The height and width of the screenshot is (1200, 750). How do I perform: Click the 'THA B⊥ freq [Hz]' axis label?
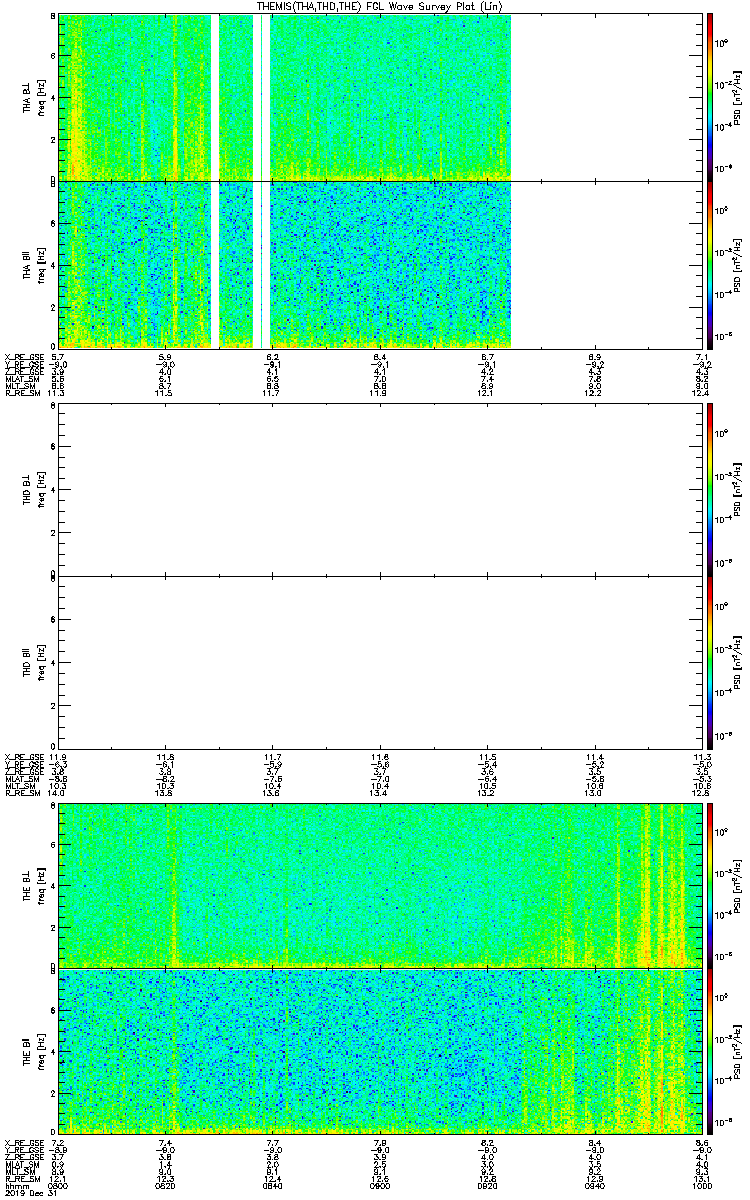[34, 97]
